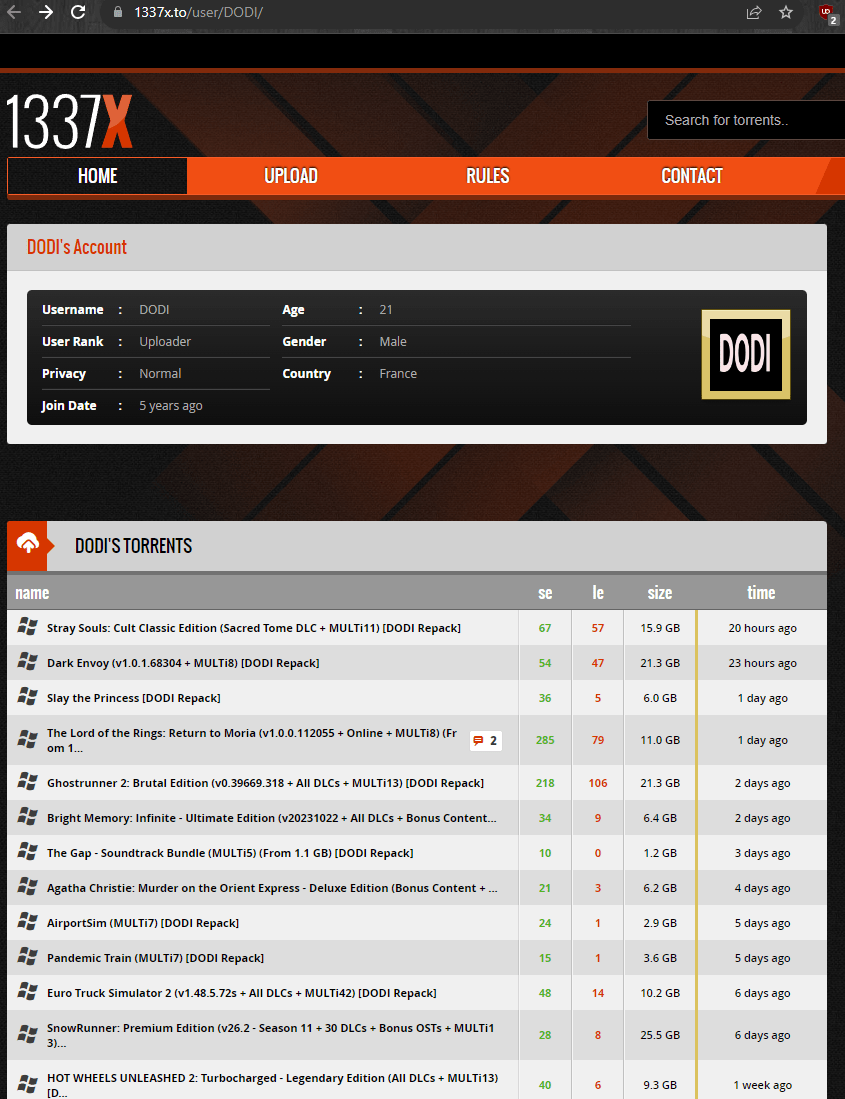Open Stray Souls: Cult Classic Edition torrent
Screen dimensions: 845x1099
(x=254, y=628)
